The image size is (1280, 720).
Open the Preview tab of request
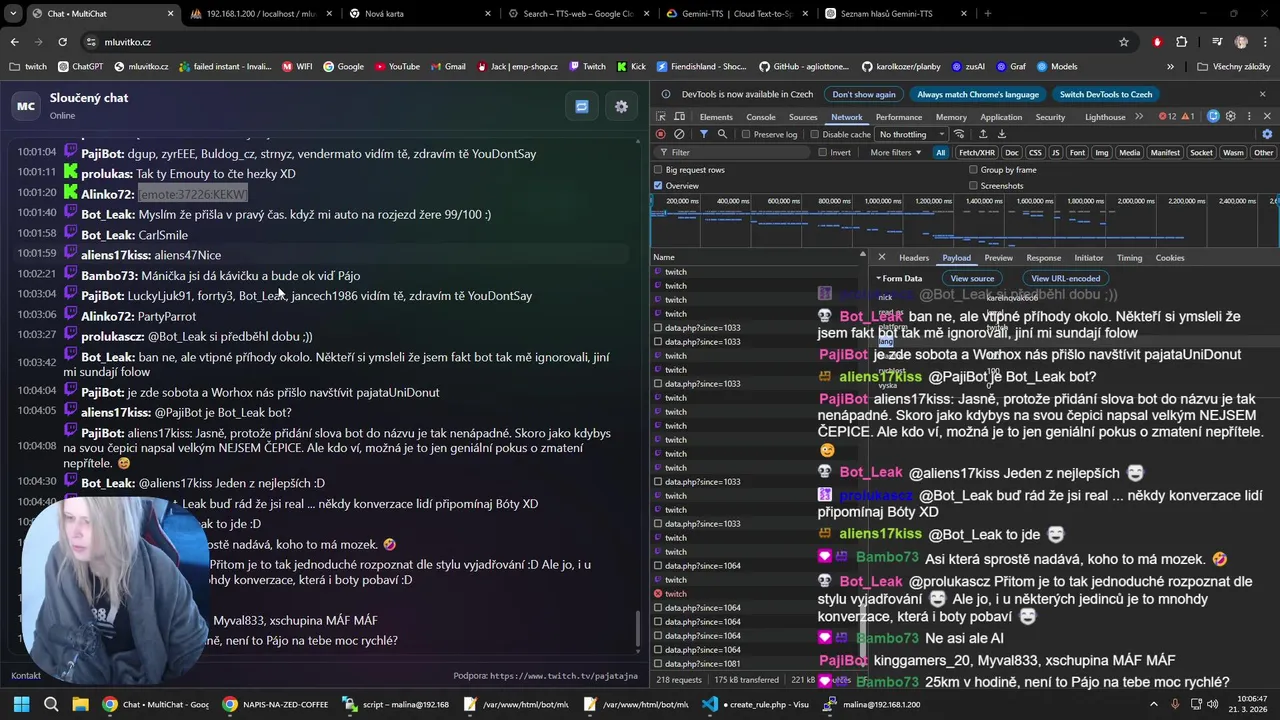pyautogui.click(x=998, y=258)
